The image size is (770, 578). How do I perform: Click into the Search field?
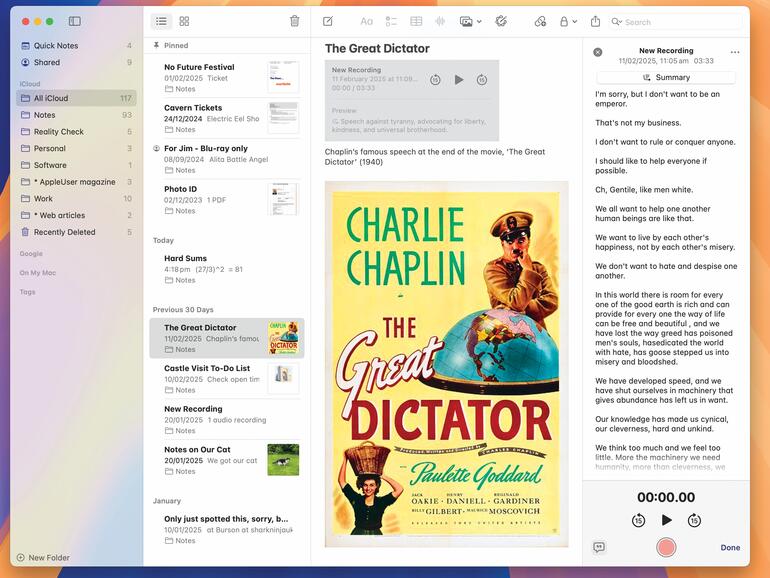[x=676, y=22]
